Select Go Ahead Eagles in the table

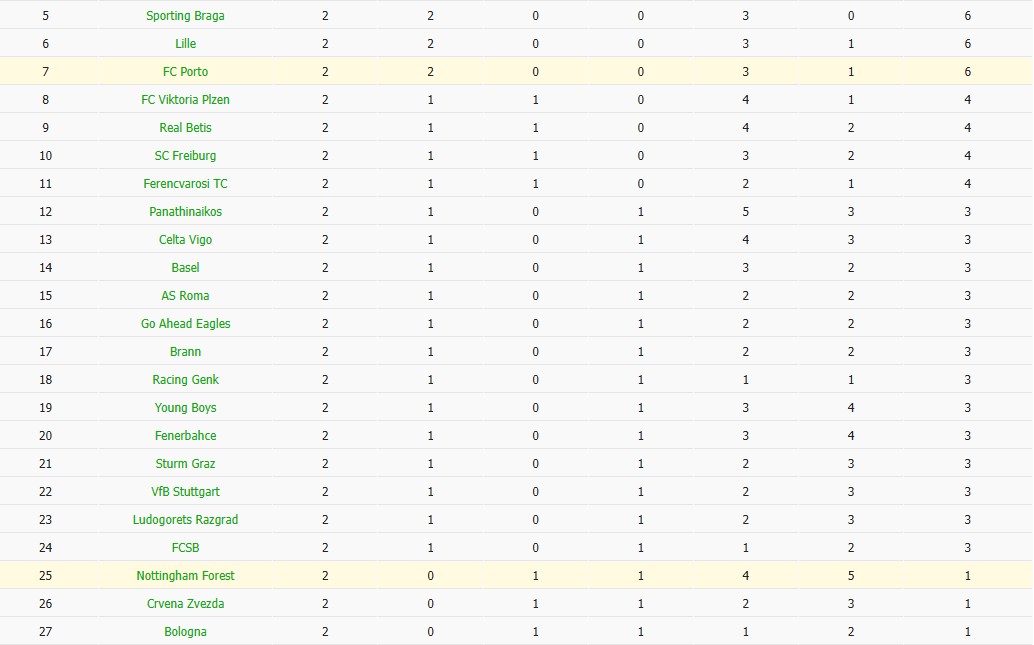coord(185,324)
